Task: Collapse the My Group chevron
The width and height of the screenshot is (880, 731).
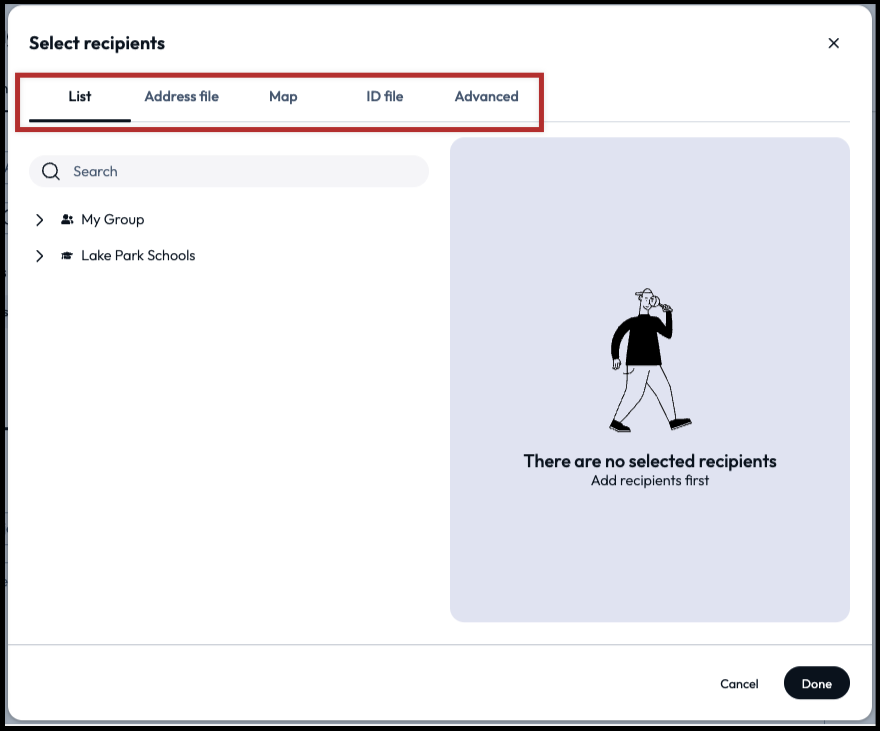Action: pyautogui.click(x=40, y=219)
